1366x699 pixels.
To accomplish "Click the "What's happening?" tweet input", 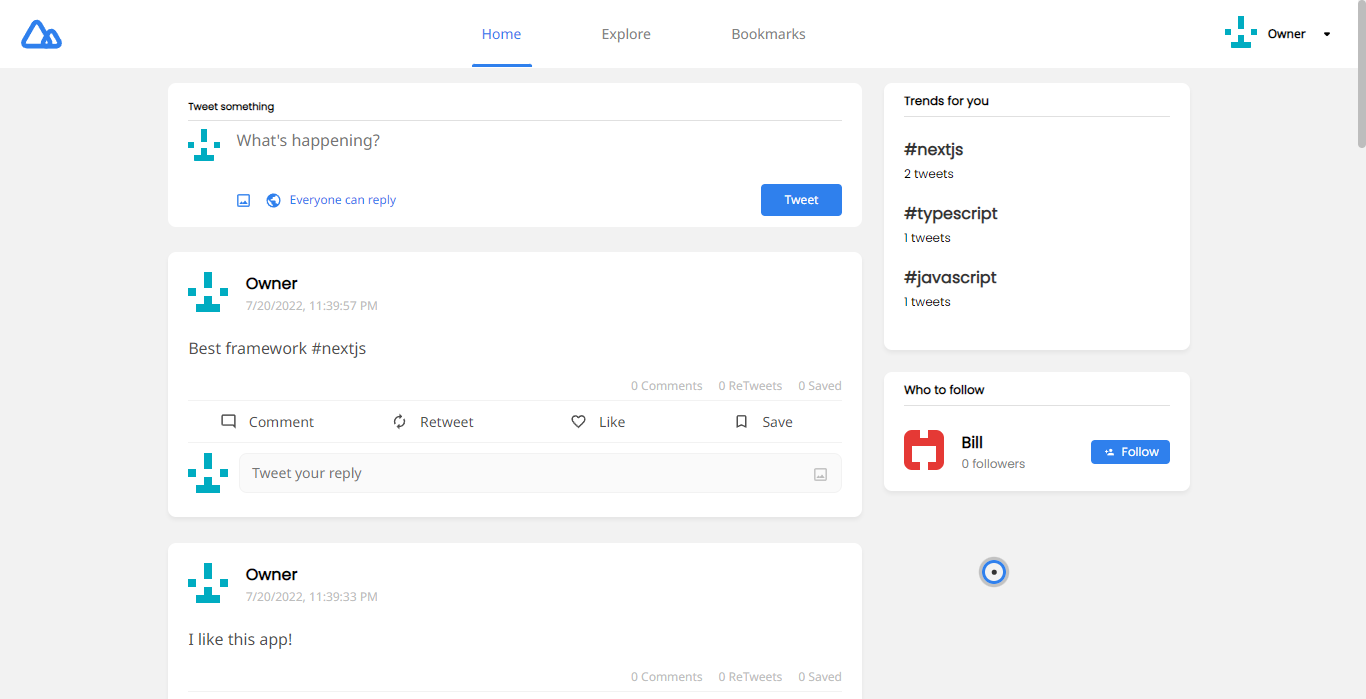I will point(539,141).
